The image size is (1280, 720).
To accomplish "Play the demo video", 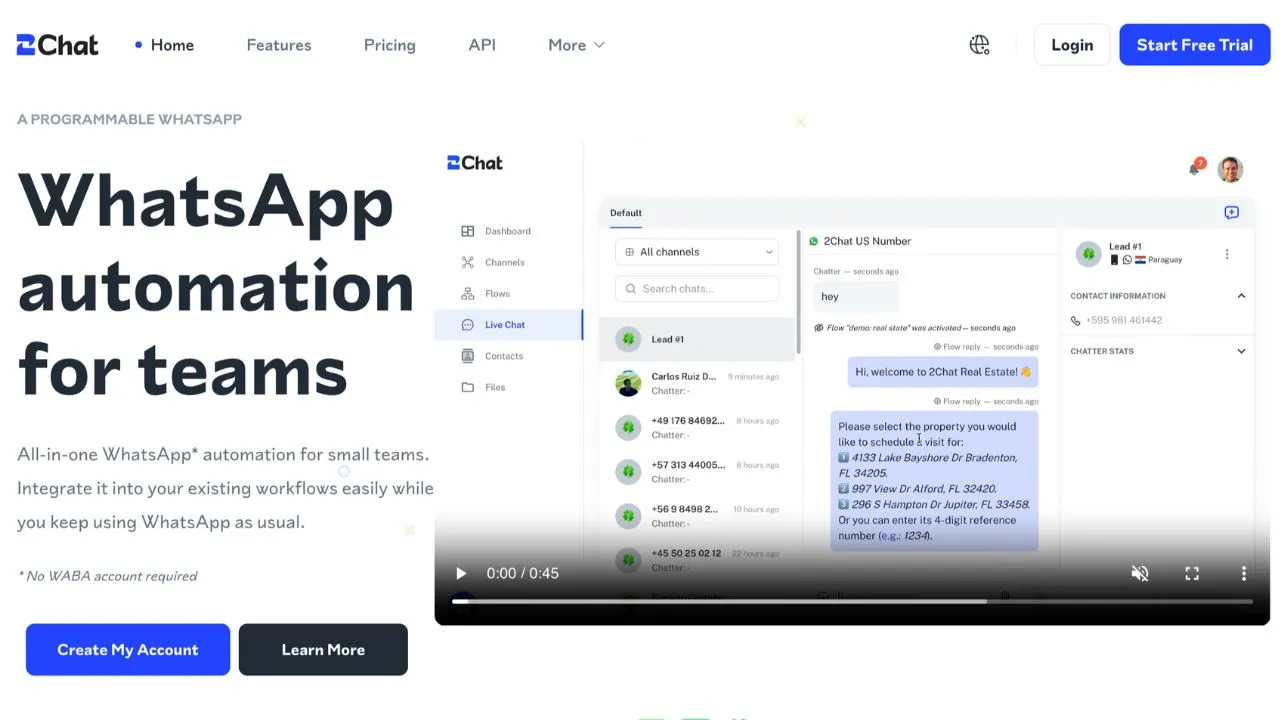I will [x=461, y=573].
